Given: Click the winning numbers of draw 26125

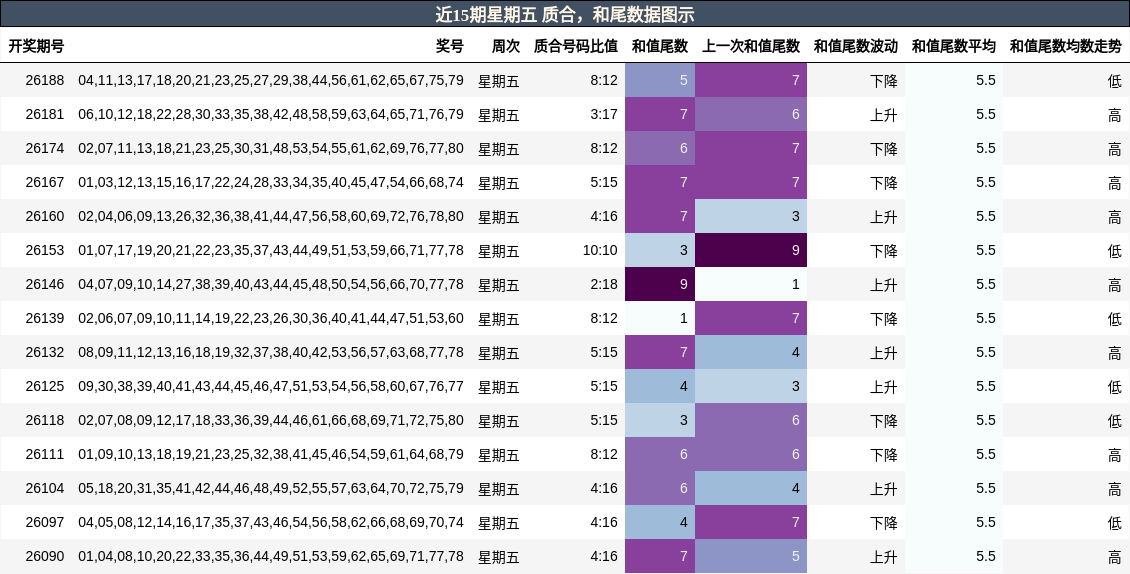Looking at the screenshot, I should click(271, 386).
